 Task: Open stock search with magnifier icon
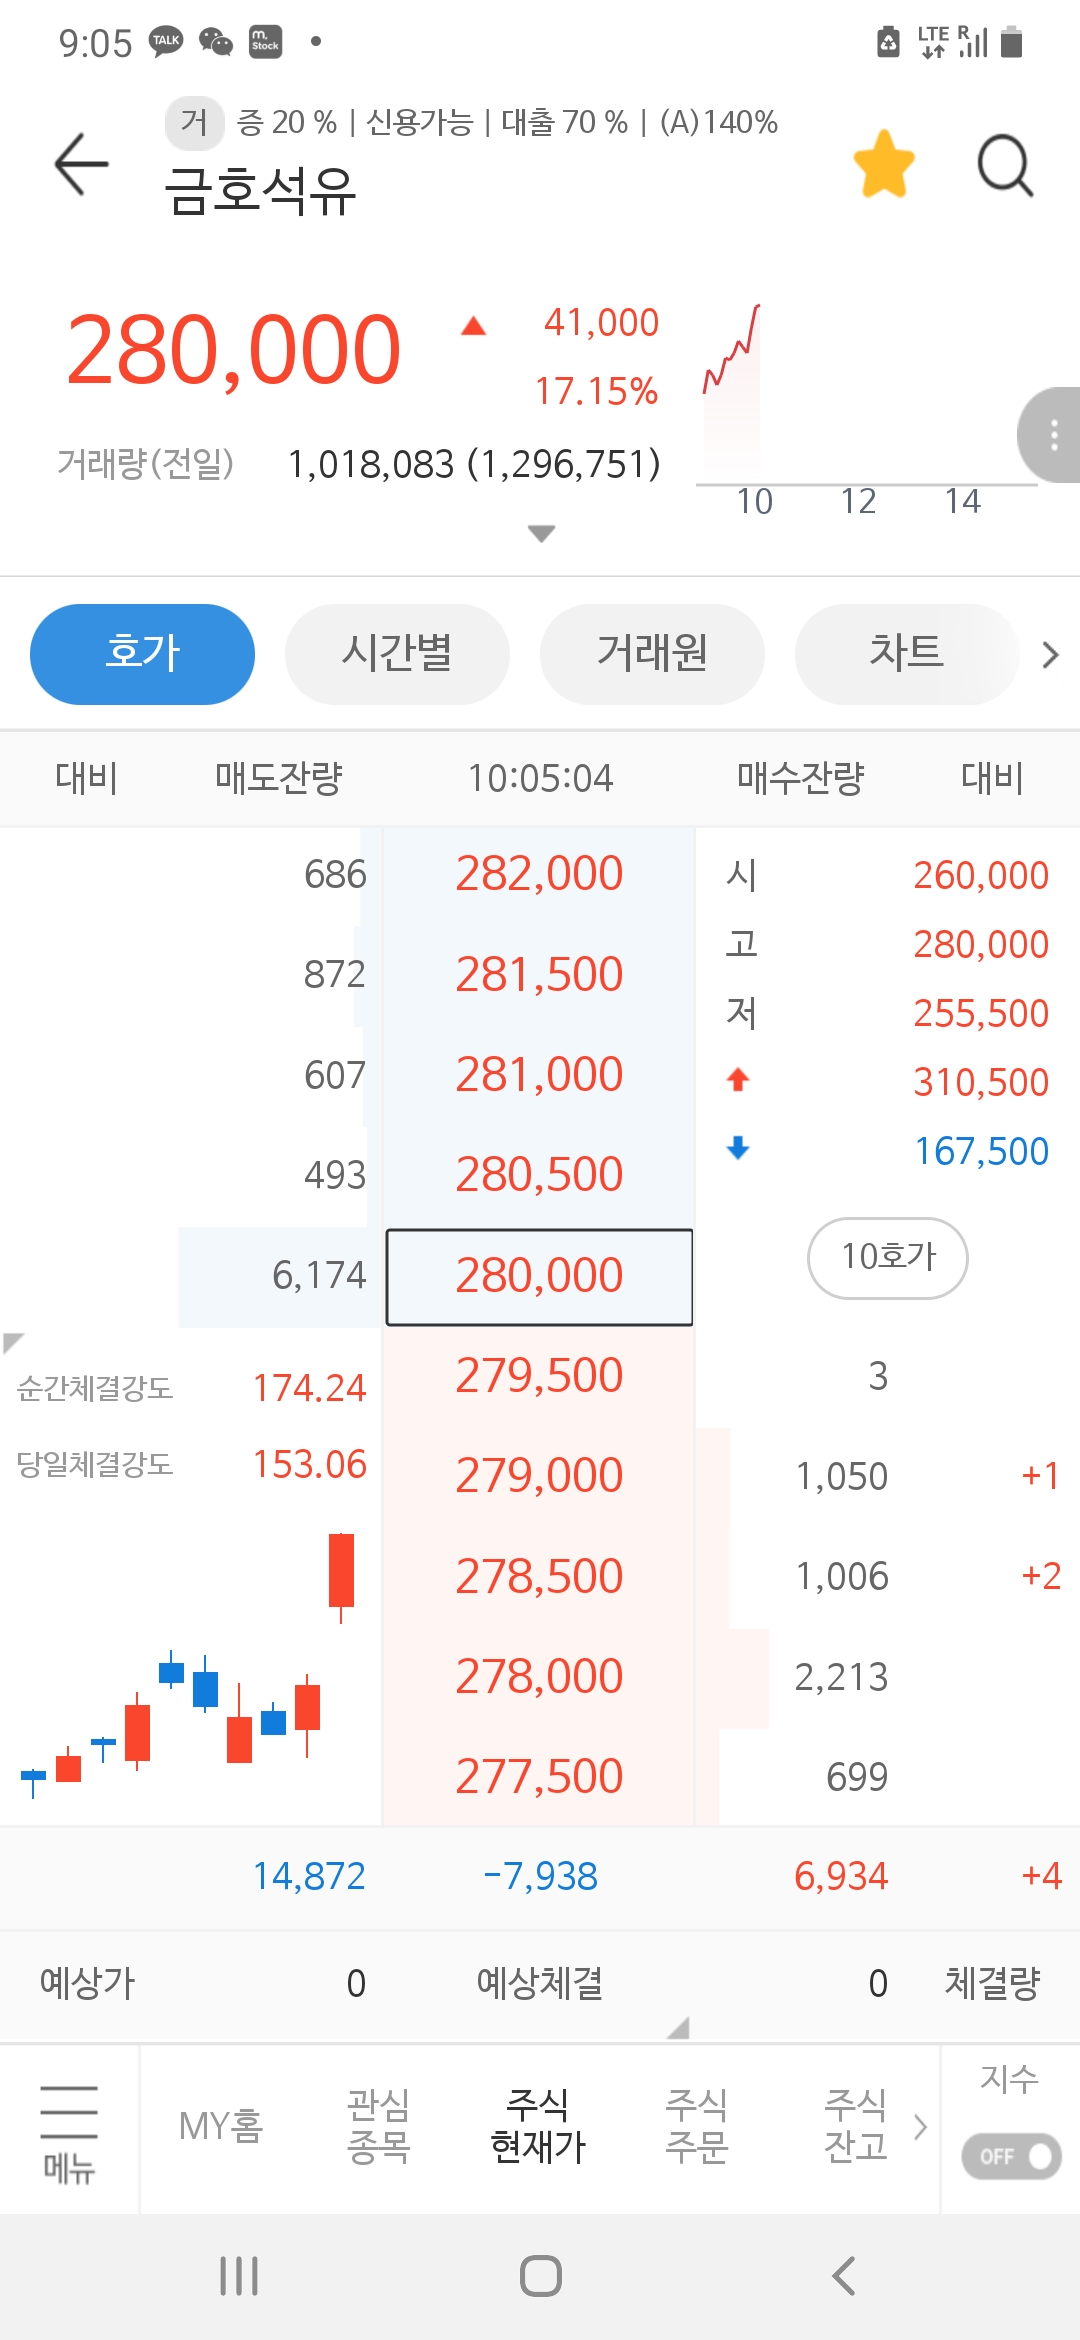(1004, 164)
